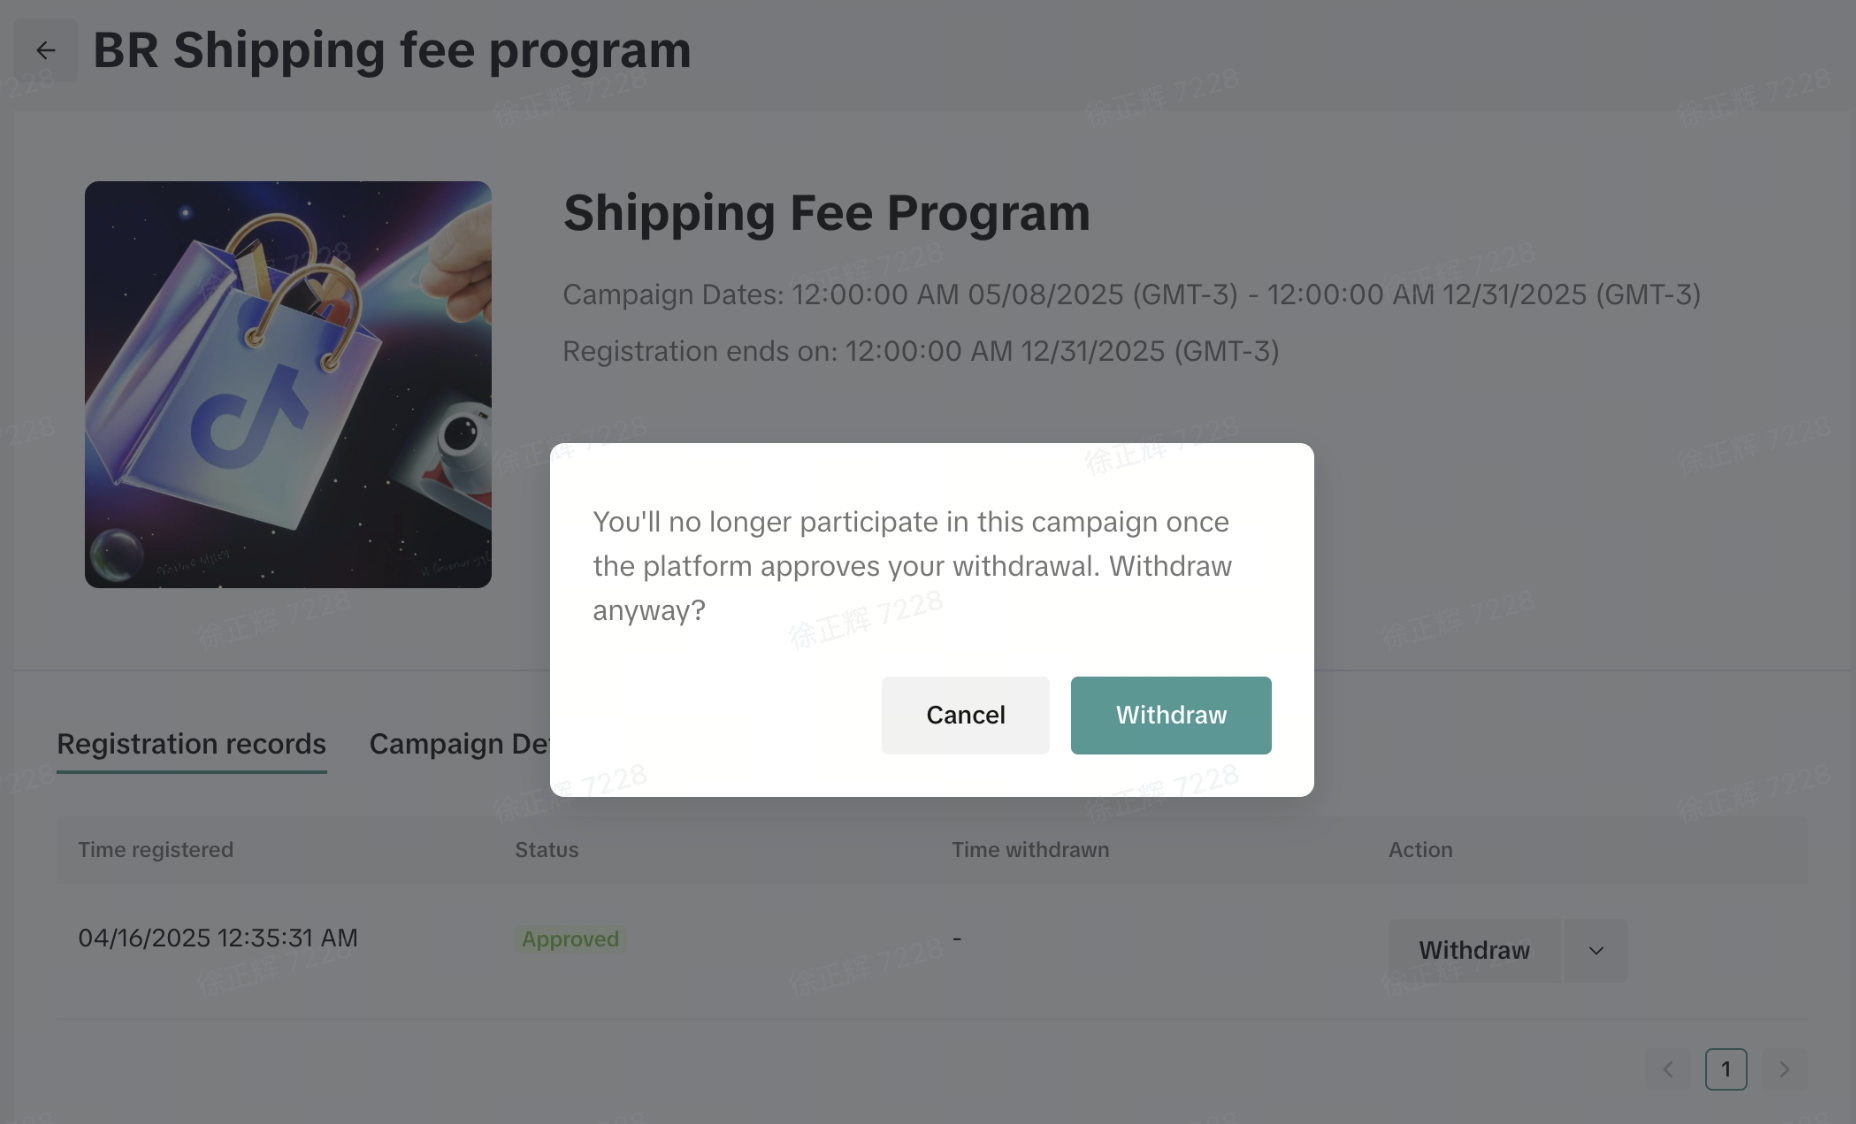Click the back arrow icon
The image size is (1856, 1124).
click(46, 50)
